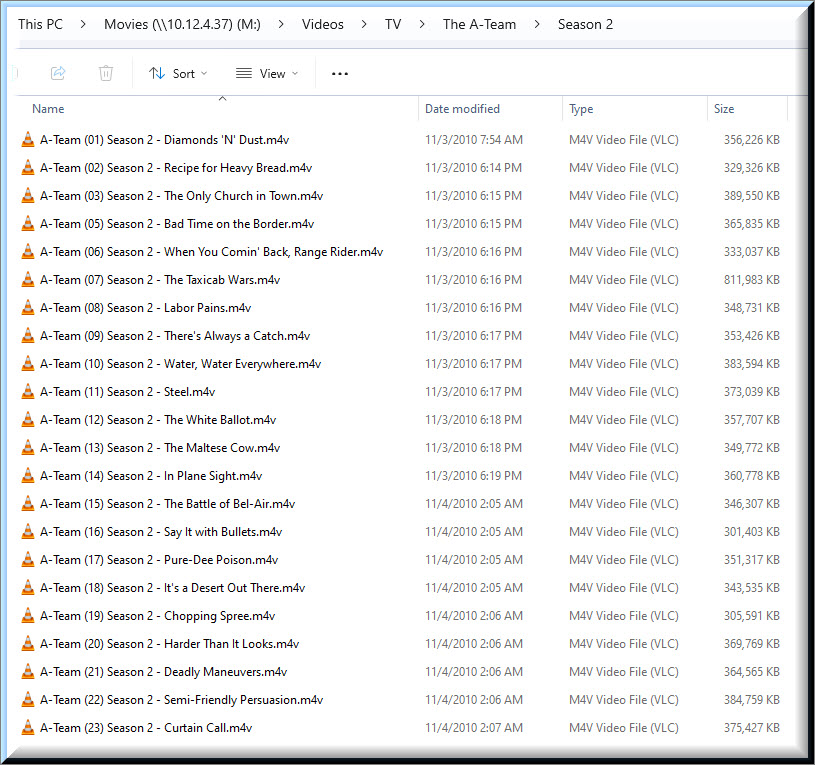
Task: Click the VLC icon for When You Comin' Back, Range Rider
Action: [28, 252]
